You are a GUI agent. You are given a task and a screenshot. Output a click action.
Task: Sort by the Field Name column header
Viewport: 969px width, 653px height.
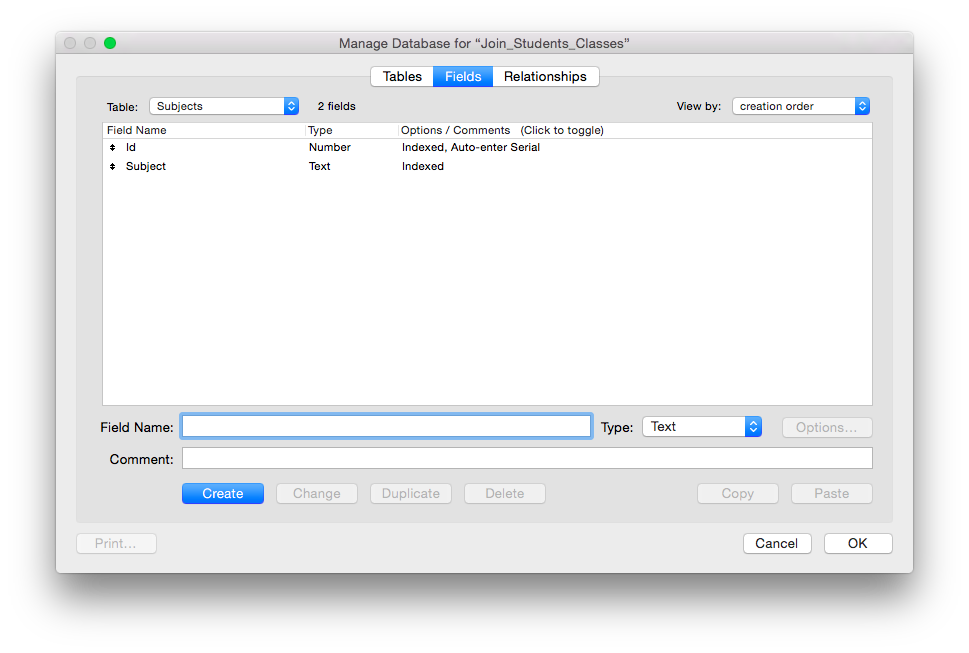(204, 130)
